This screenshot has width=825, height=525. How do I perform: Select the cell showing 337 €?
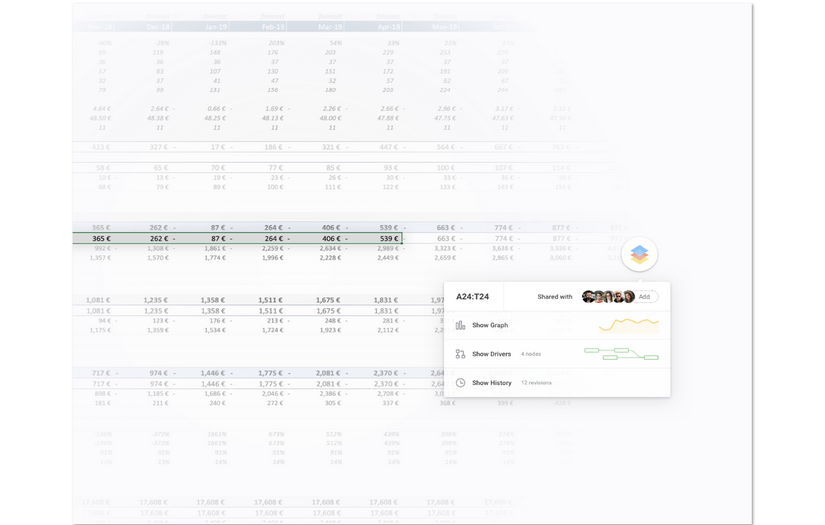390,403
